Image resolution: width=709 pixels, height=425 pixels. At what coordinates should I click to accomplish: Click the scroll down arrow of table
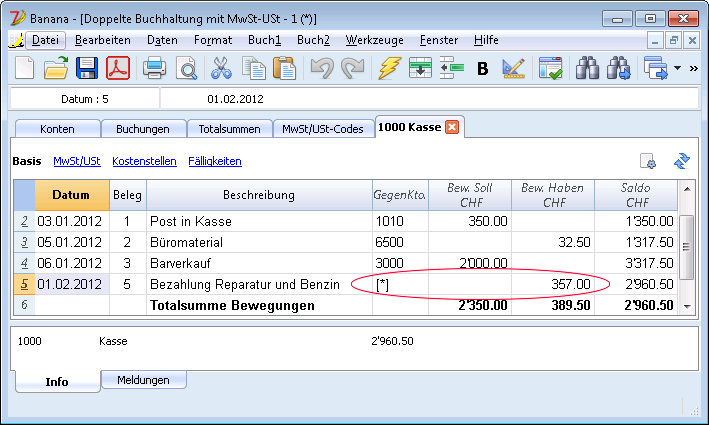click(x=687, y=307)
